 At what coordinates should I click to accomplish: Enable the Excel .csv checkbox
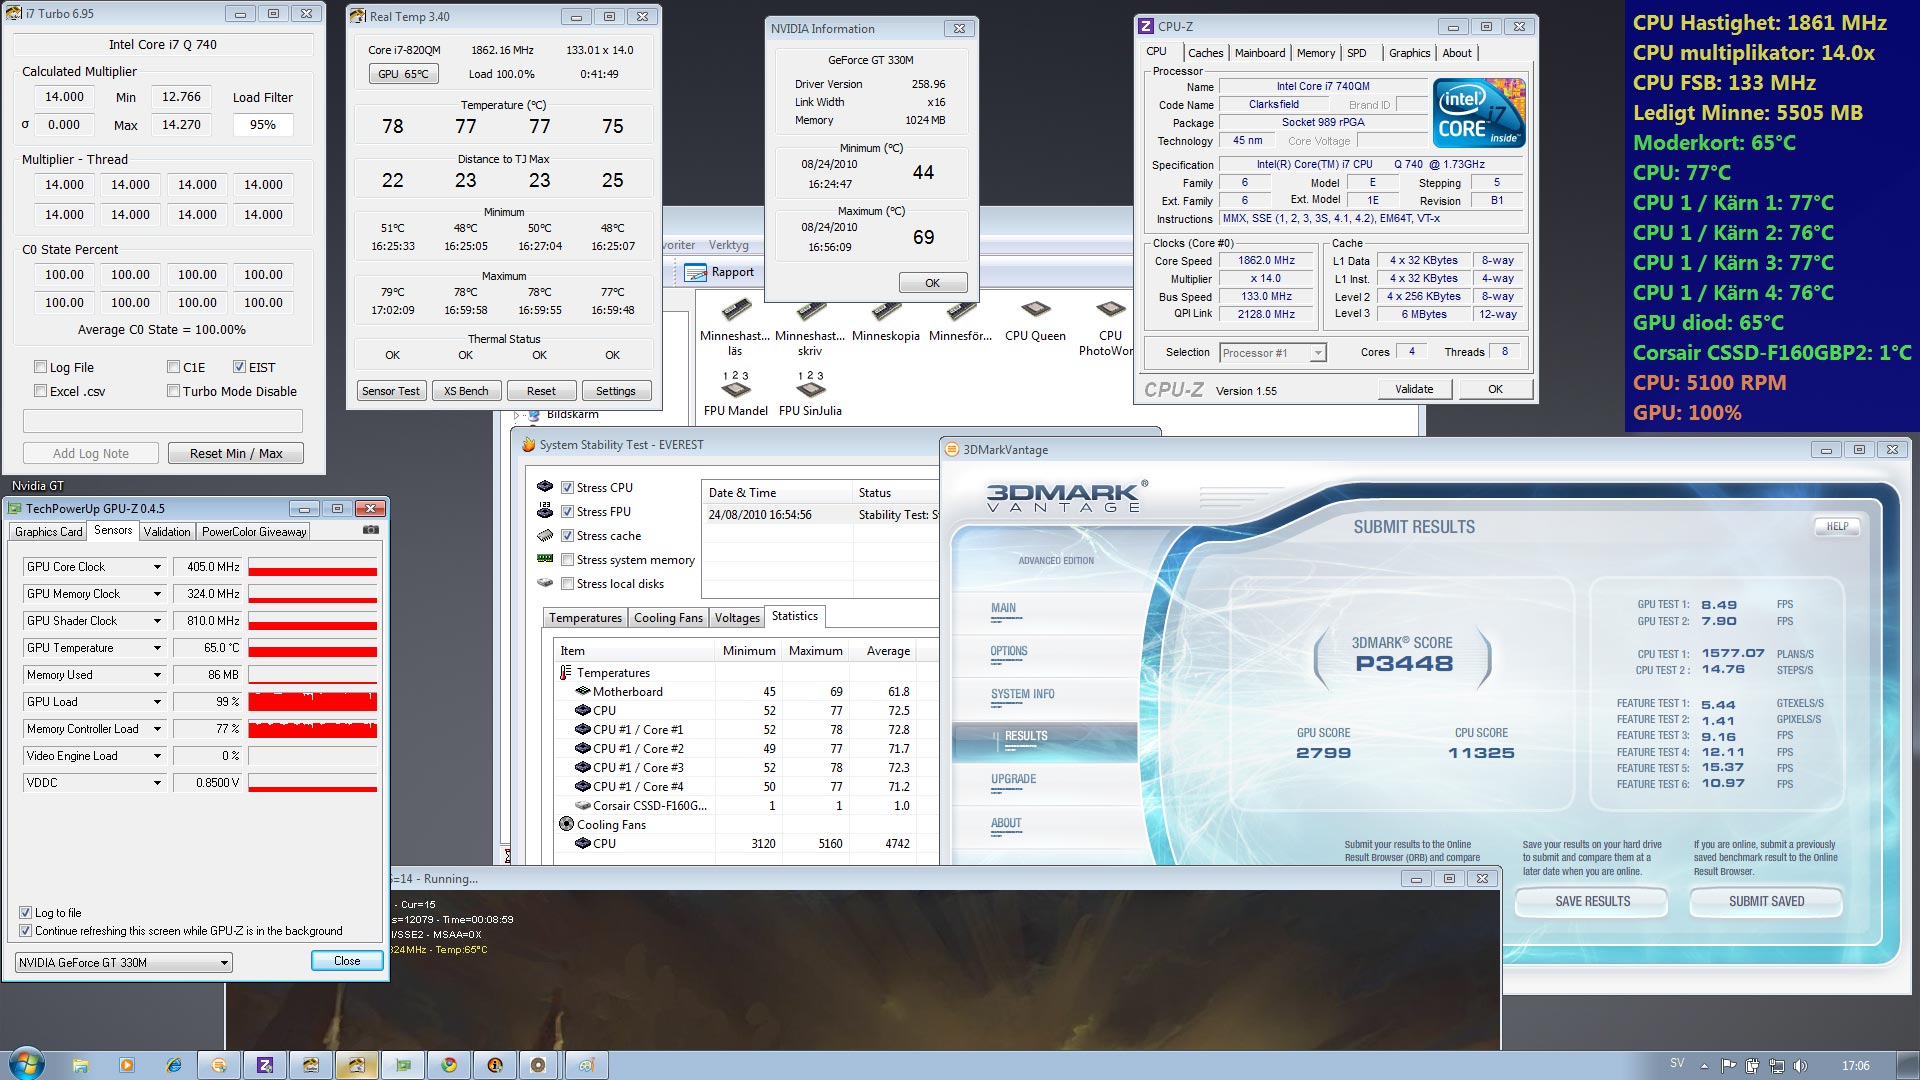tap(41, 391)
